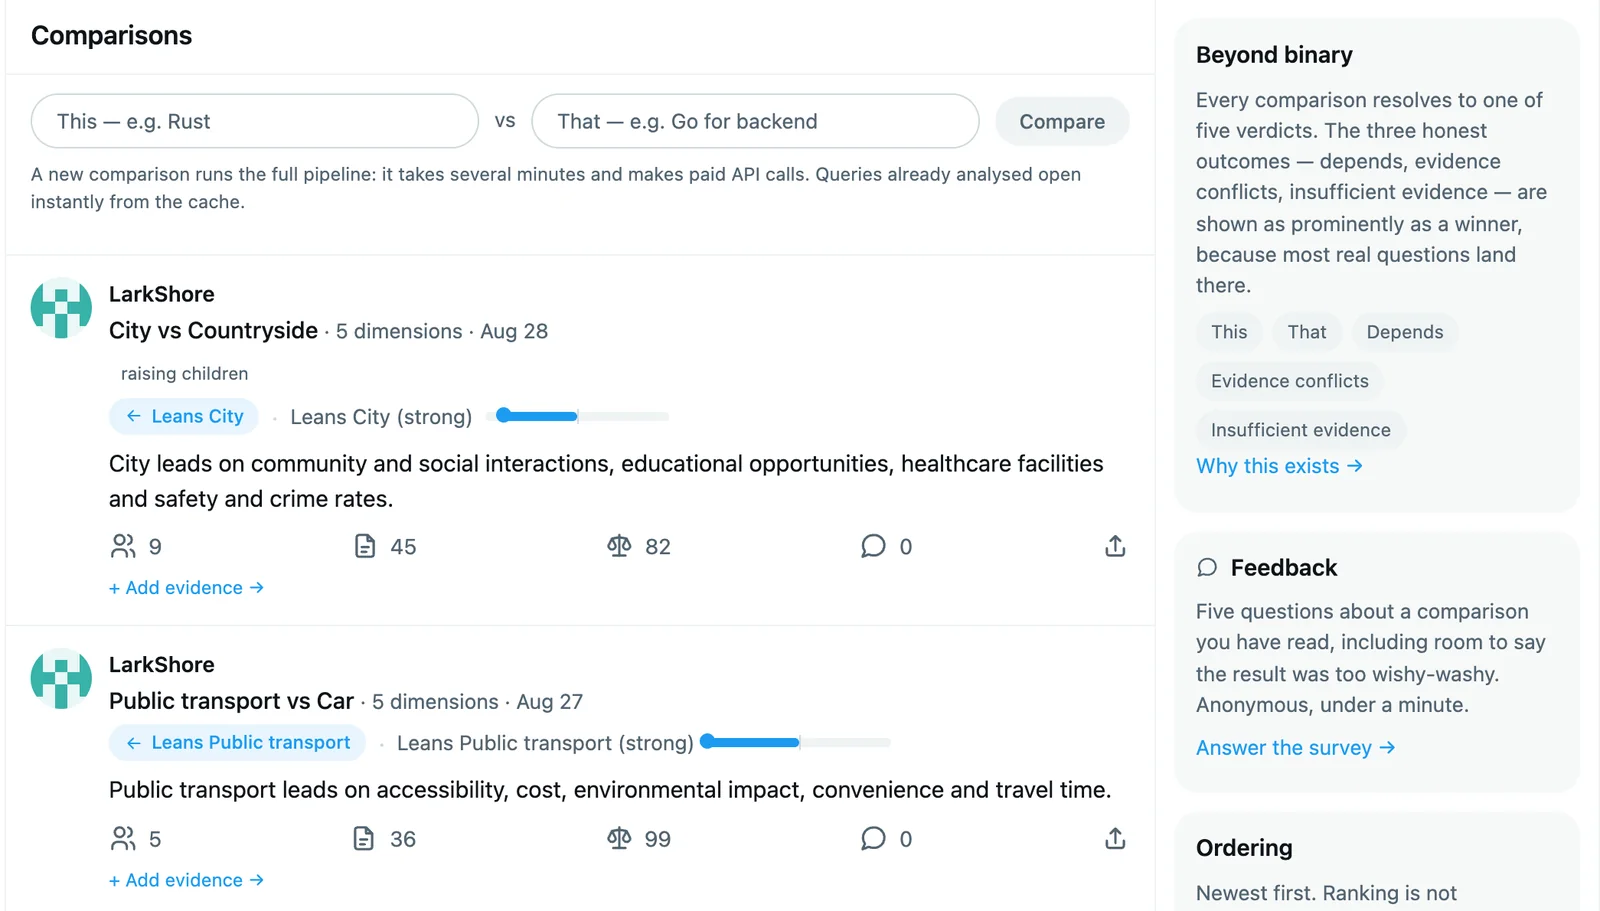Select the Leans City verdict chip
Image resolution: width=1600 pixels, height=911 pixels.
point(184,416)
